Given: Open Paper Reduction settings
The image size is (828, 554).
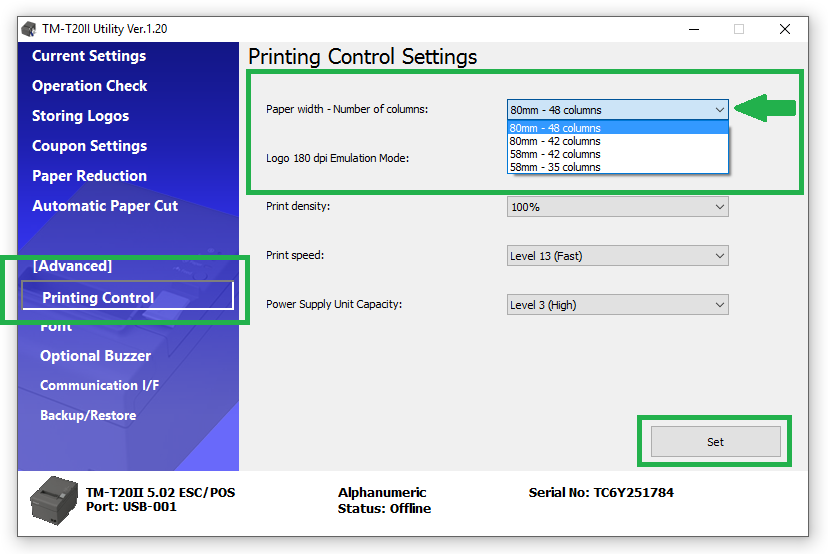Looking at the screenshot, I should point(89,176).
